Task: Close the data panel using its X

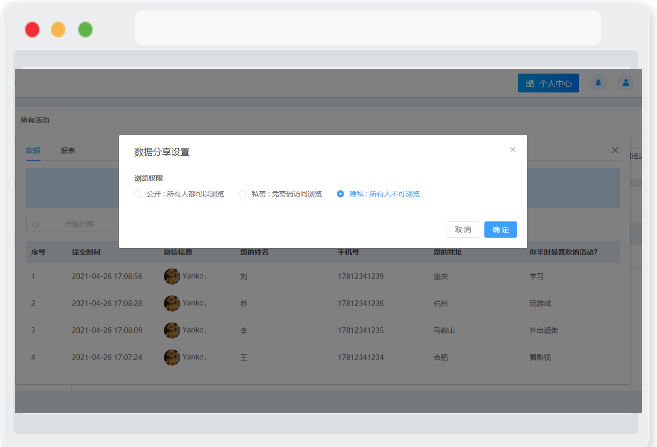Action: [x=615, y=150]
